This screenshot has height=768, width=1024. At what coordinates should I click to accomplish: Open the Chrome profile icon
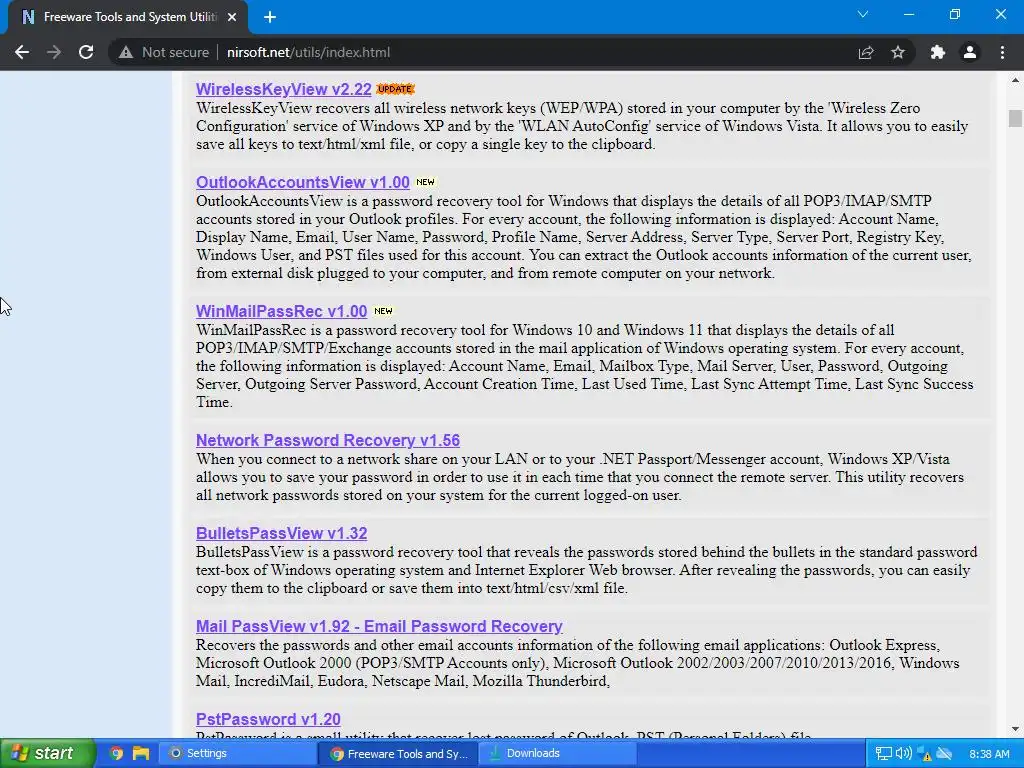click(x=970, y=52)
